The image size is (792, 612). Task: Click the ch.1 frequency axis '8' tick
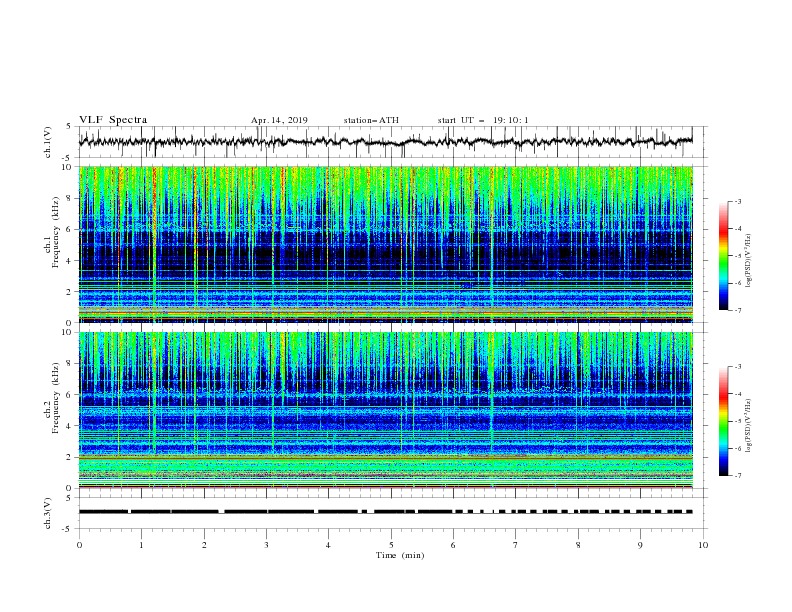(70, 198)
